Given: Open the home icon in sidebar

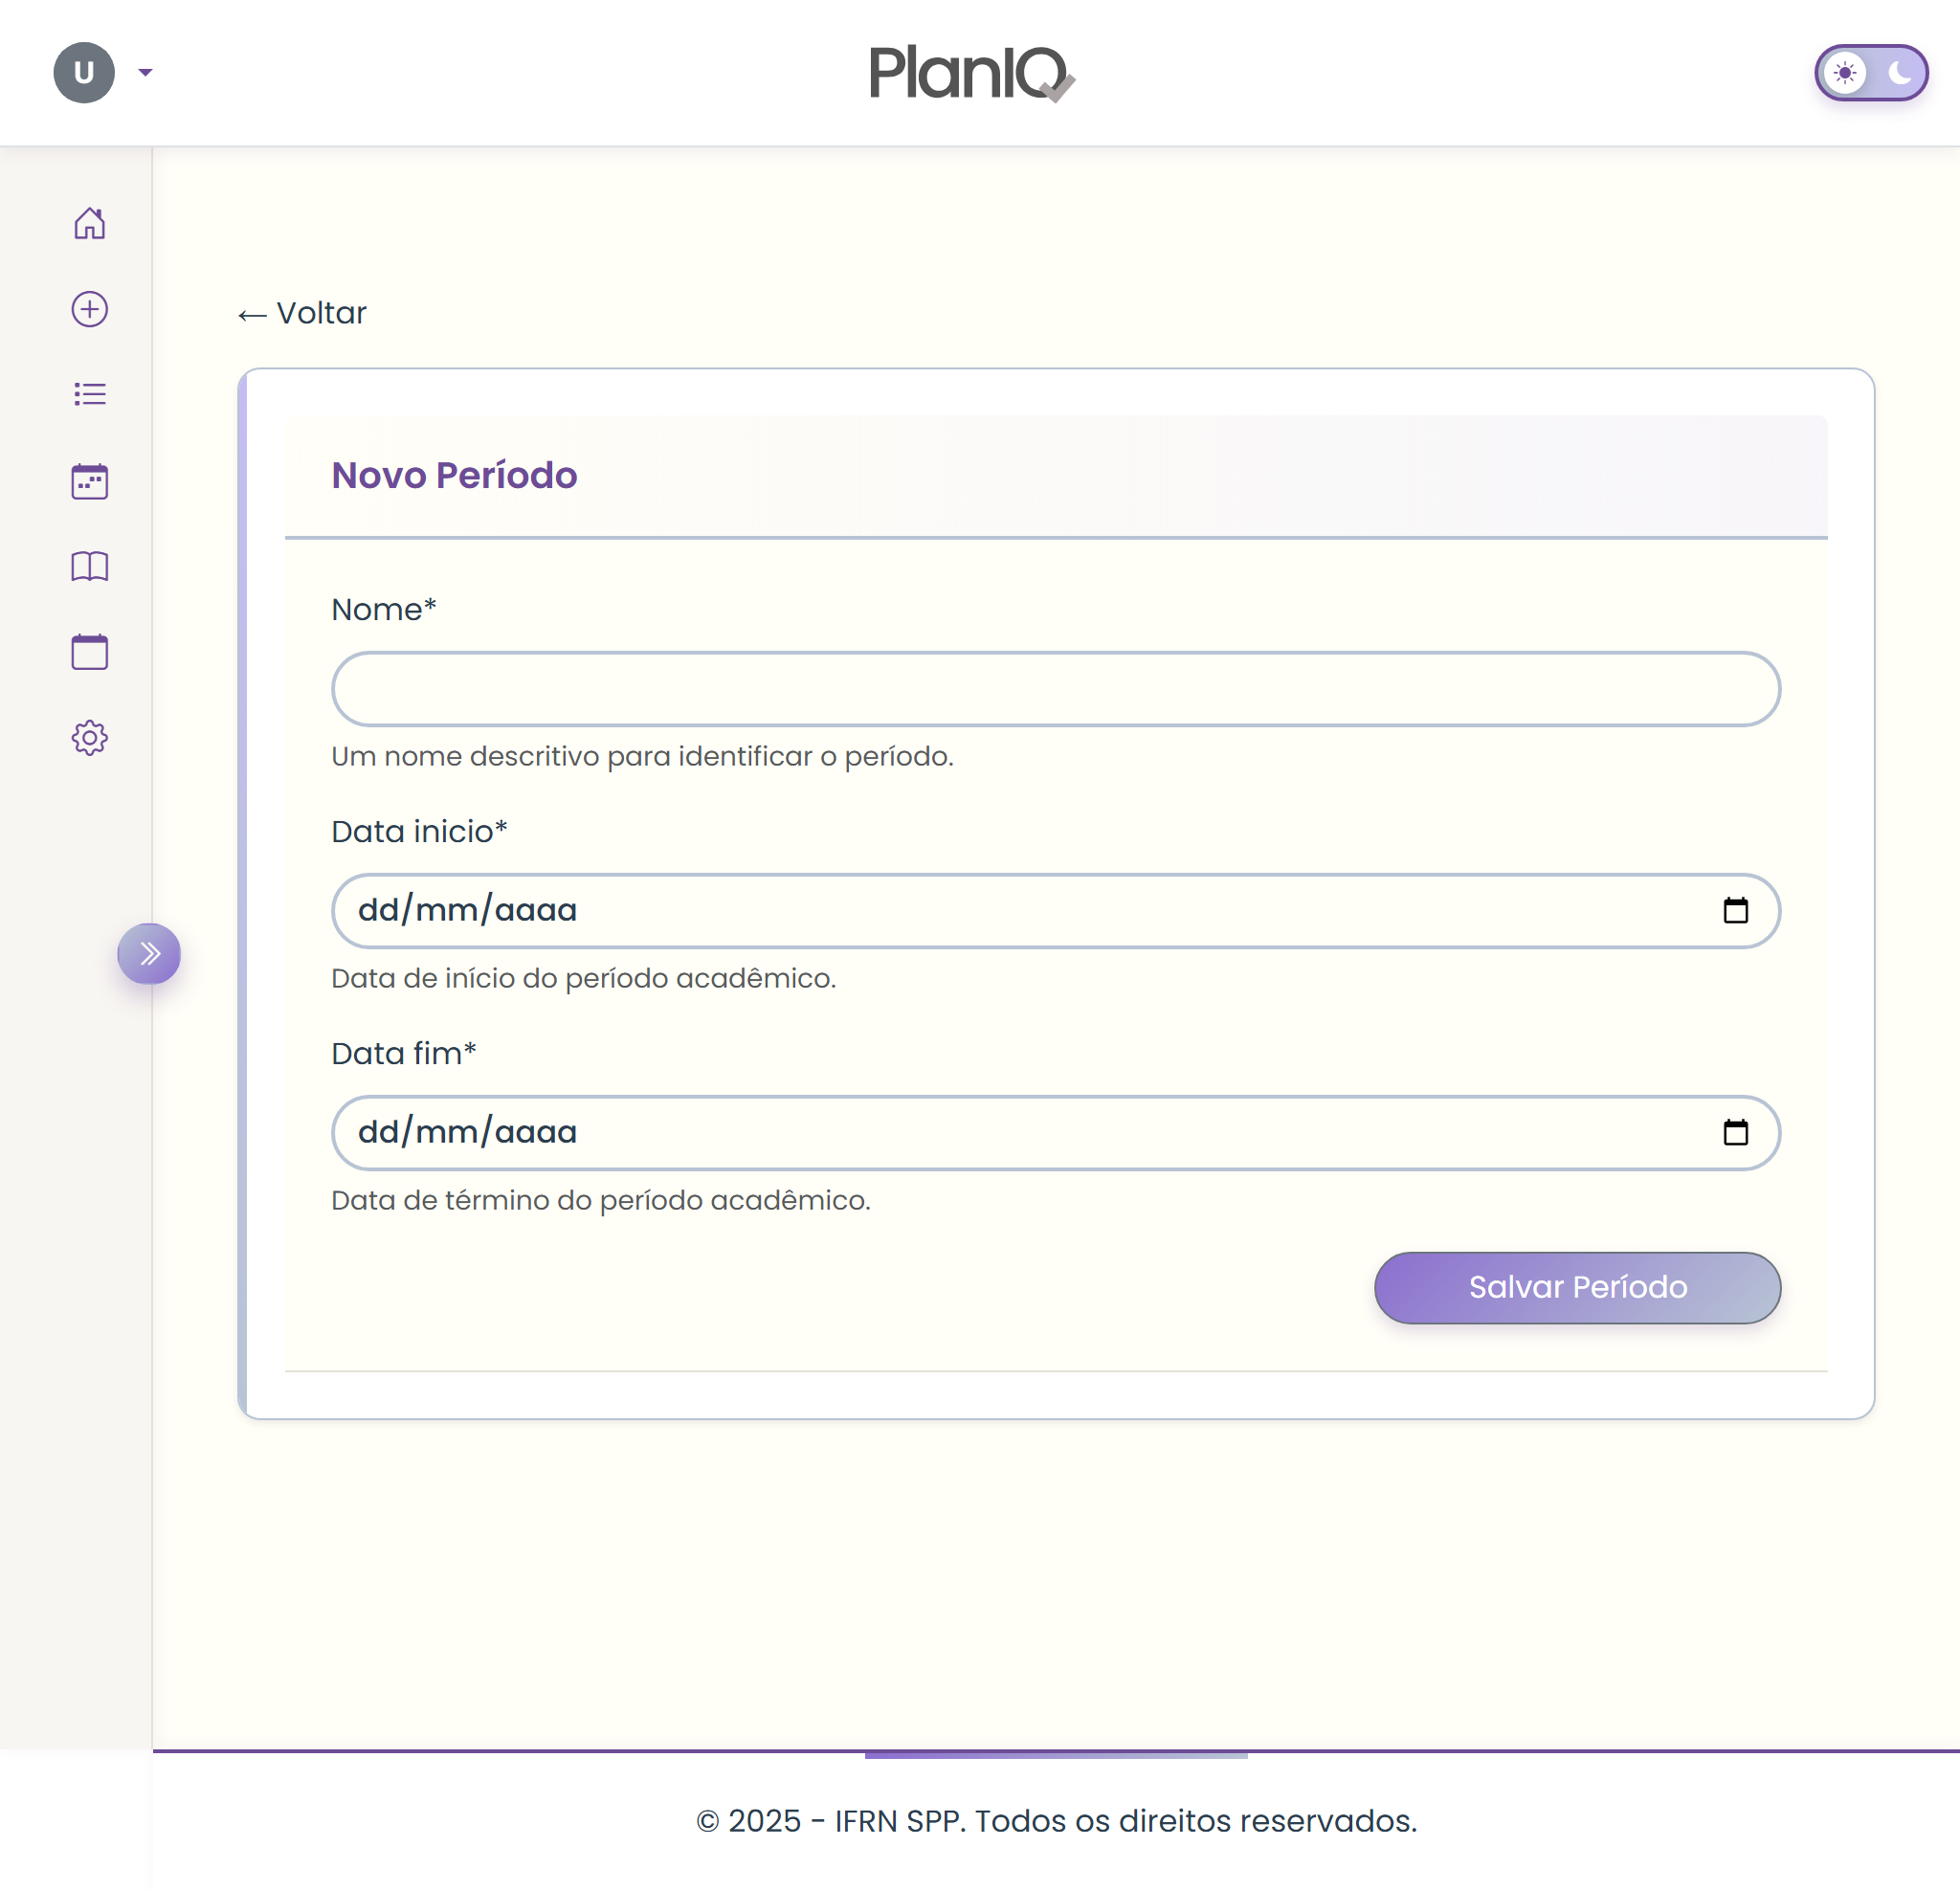Looking at the screenshot, I should coord(89,223).
